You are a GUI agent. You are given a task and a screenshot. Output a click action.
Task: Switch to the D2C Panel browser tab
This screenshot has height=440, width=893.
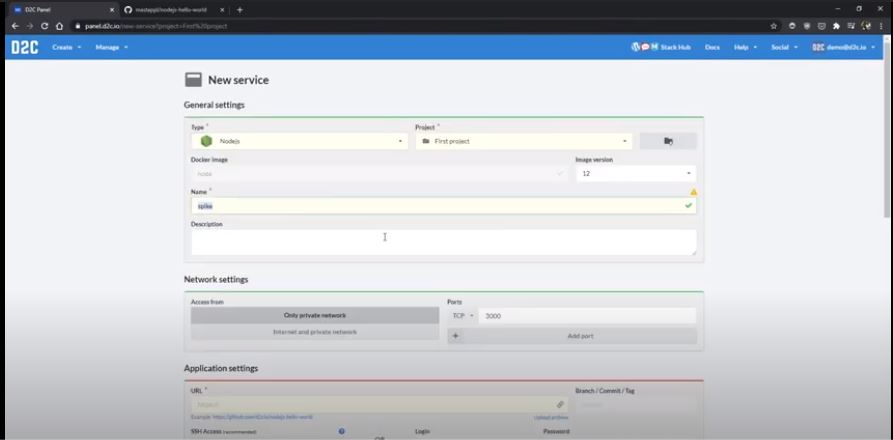coord(61,10)
